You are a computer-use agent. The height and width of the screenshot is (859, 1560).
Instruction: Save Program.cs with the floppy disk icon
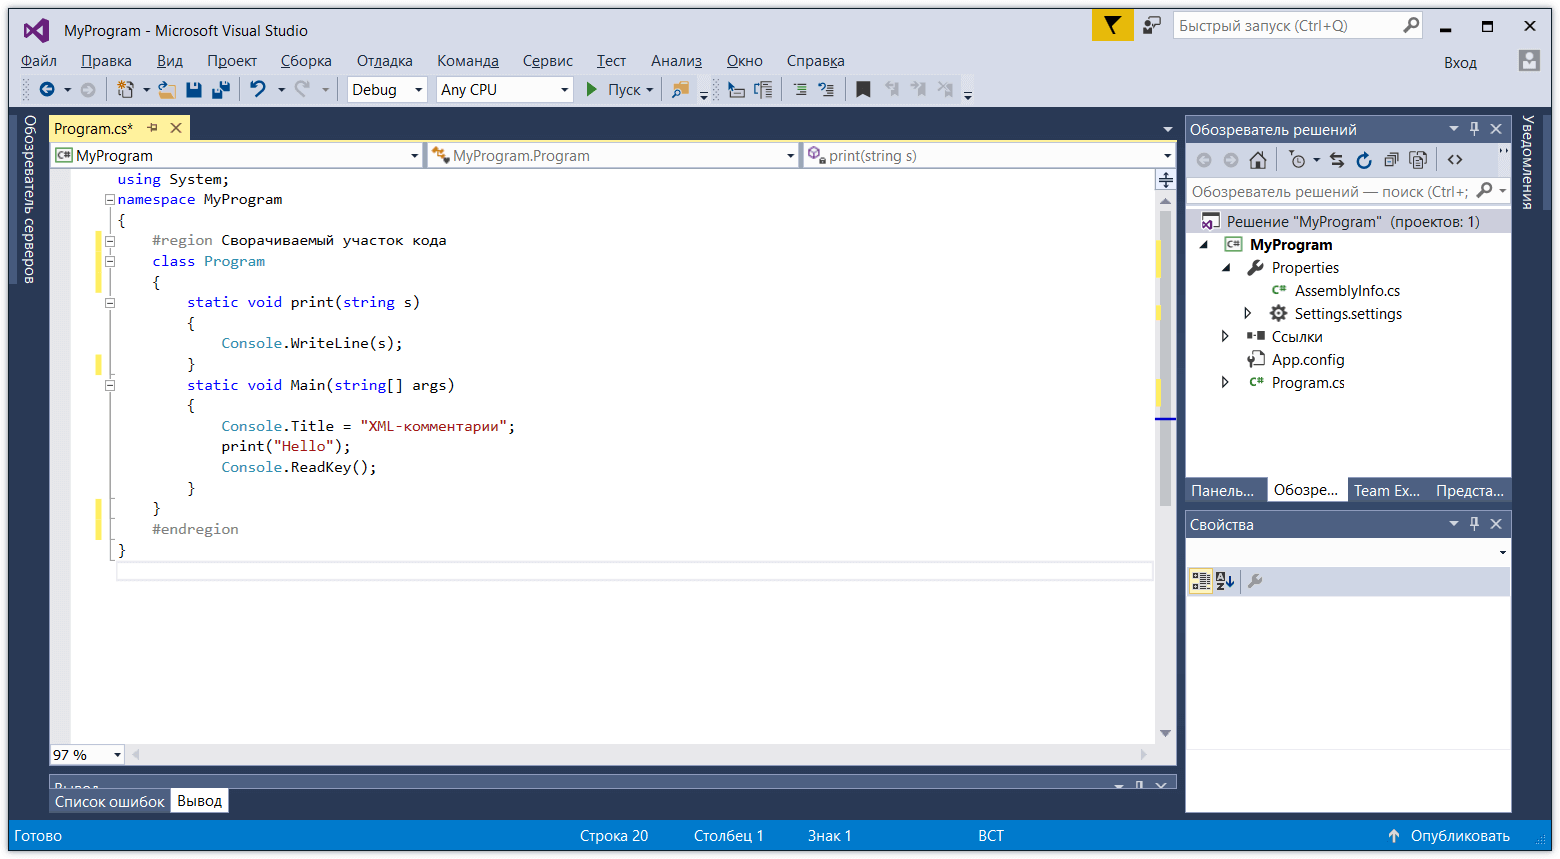tap(194, 90)
